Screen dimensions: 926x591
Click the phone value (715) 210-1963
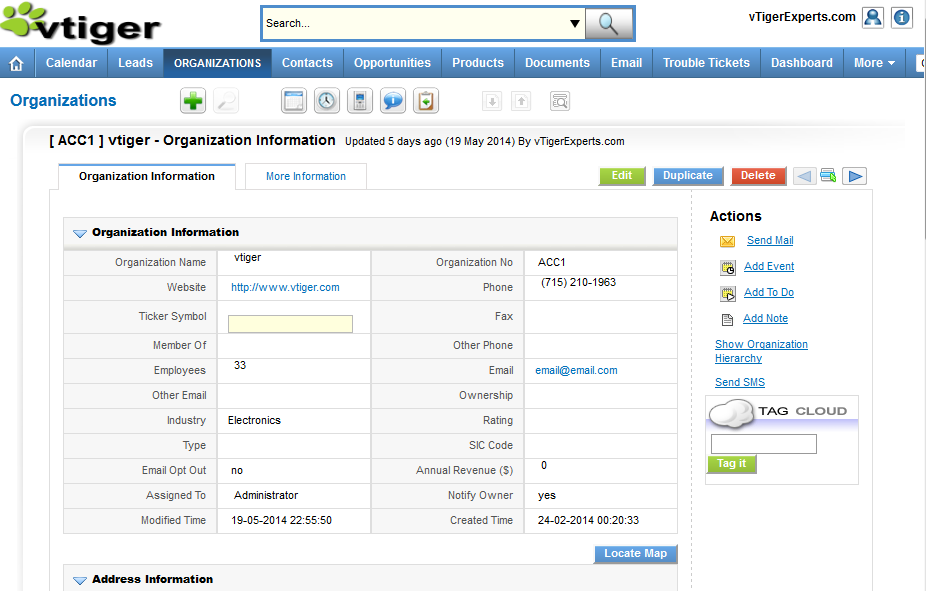pos(579,283)
